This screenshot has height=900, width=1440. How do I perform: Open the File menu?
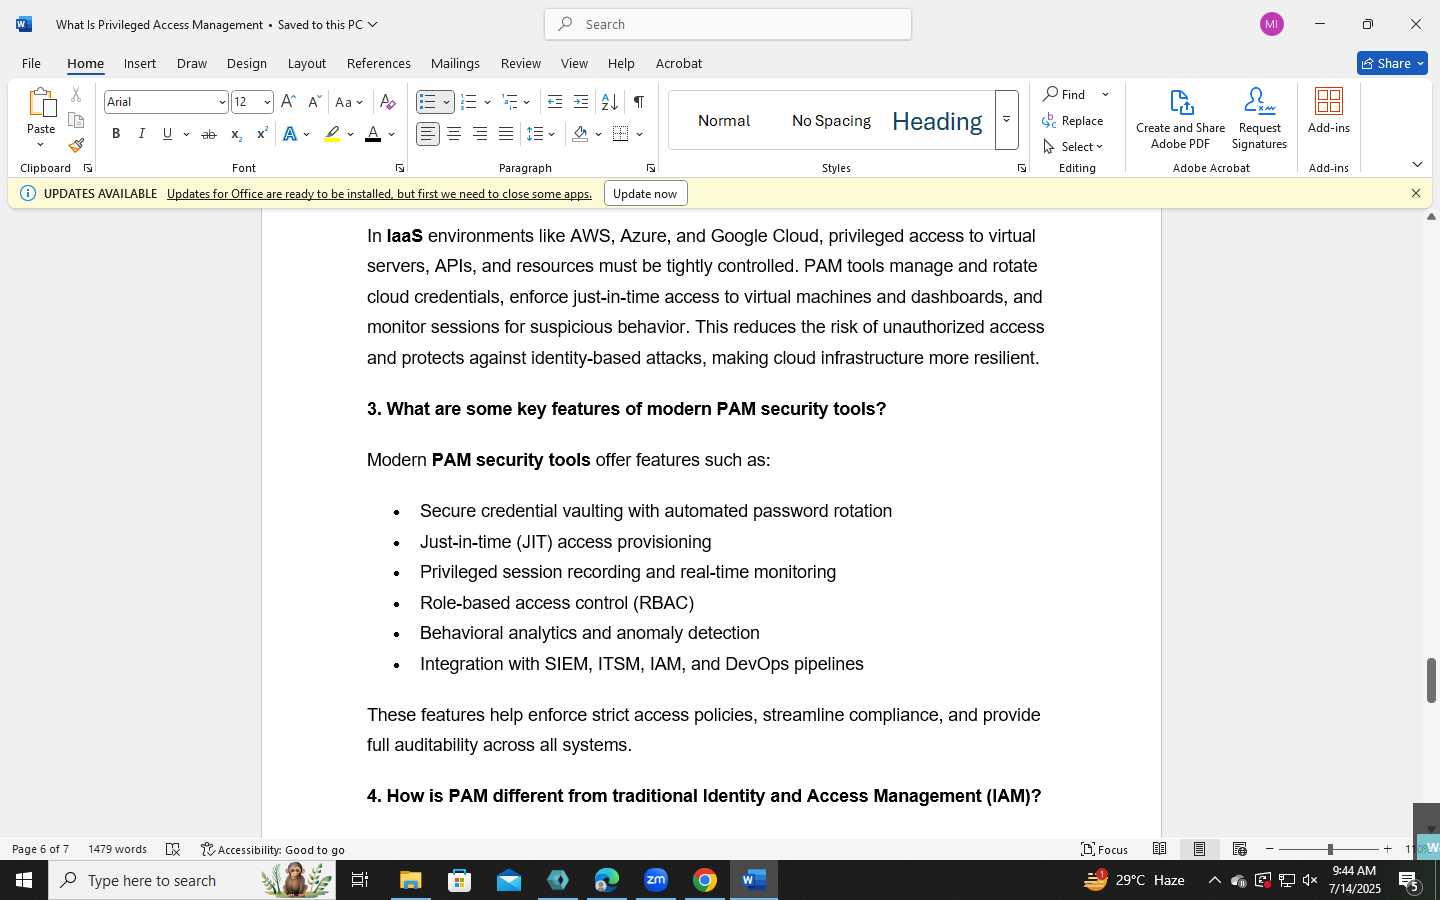31,63
